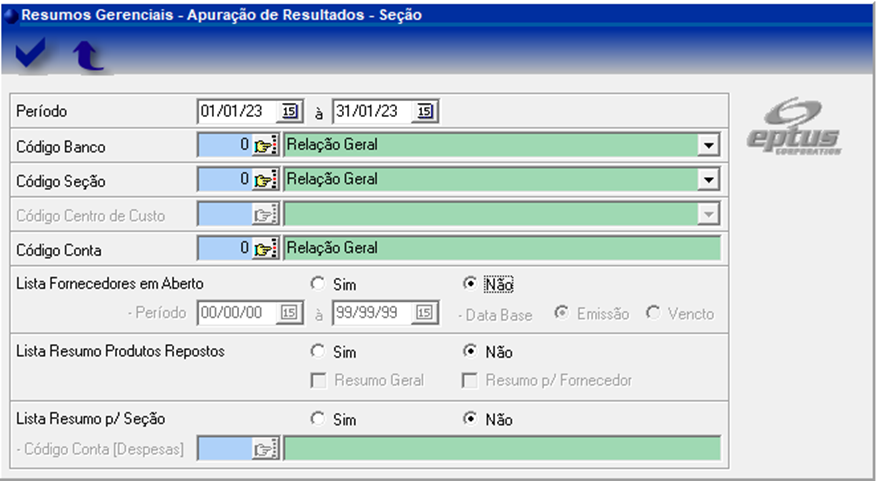This screenshot has width=886, height=481.
Task: Click the Código Seção number field
Action: click(224, 181)
